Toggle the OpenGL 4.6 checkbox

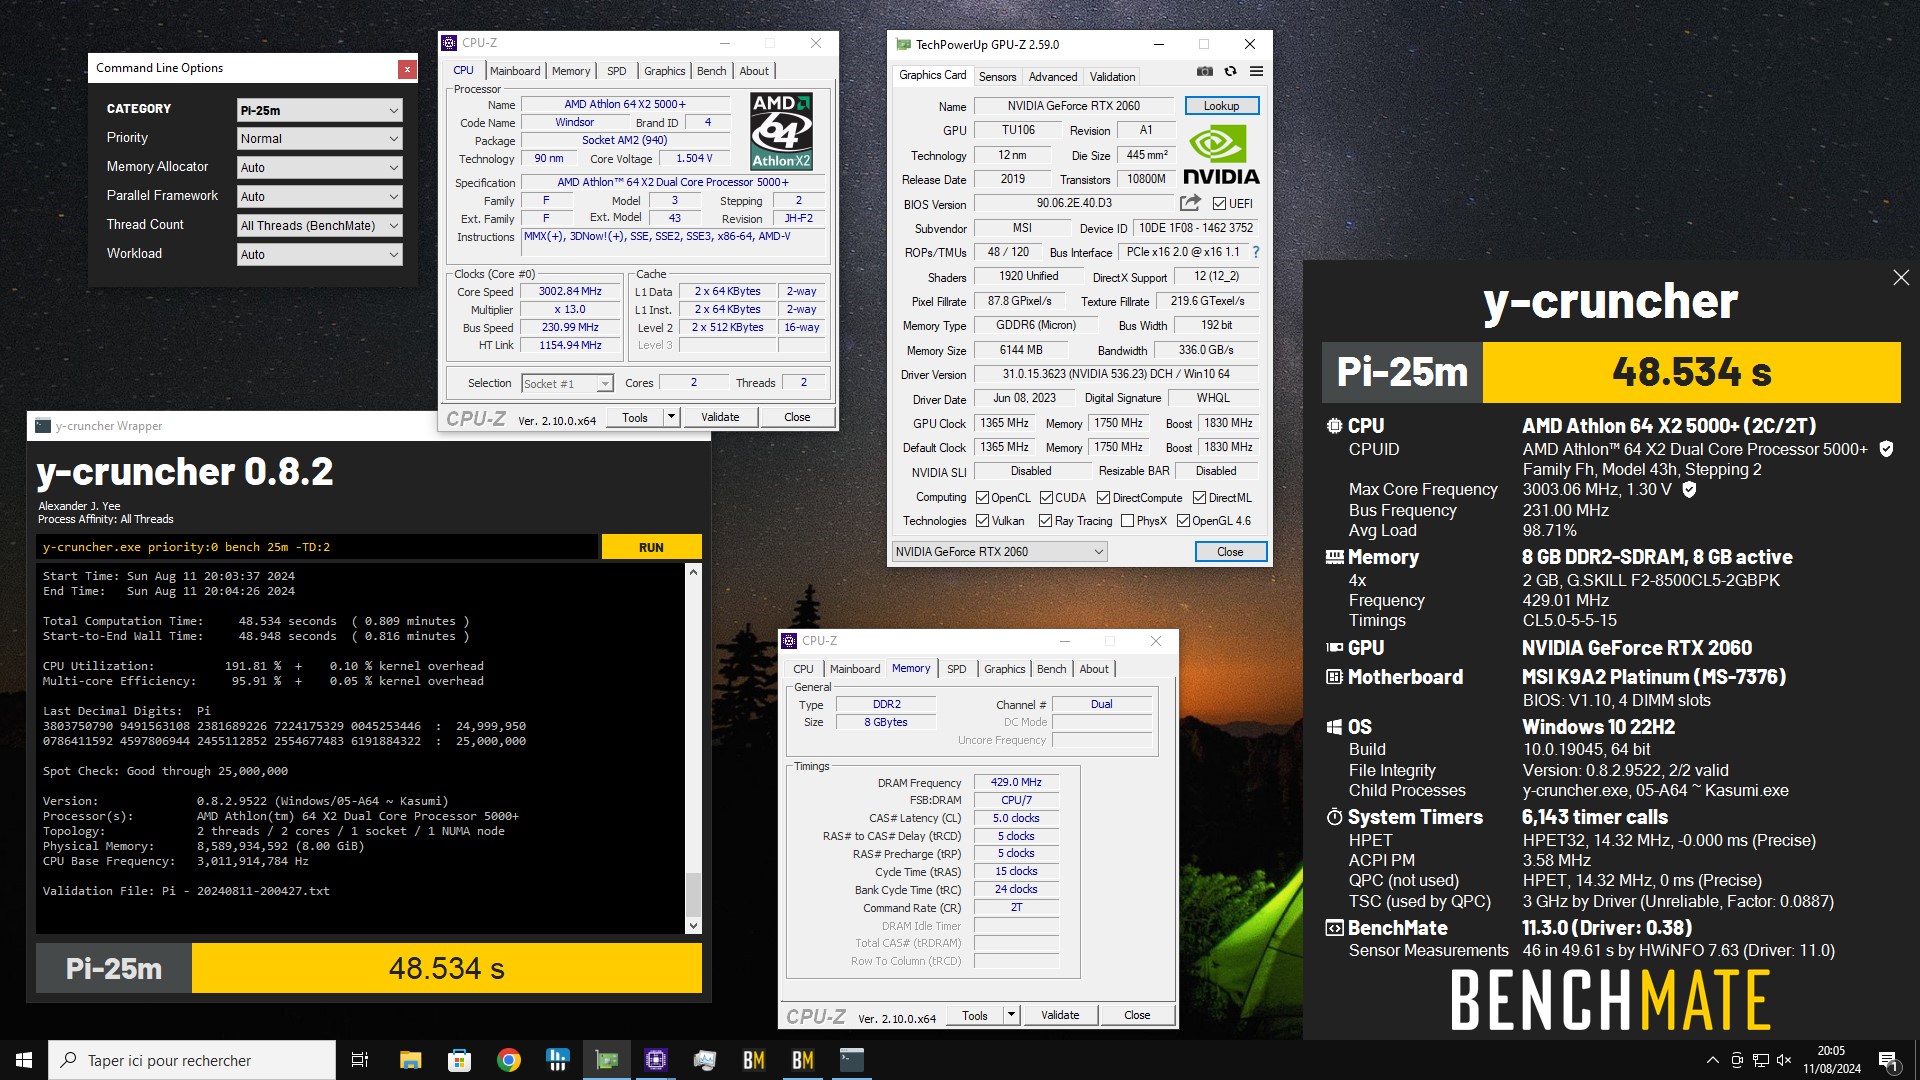pos(1183,521)
